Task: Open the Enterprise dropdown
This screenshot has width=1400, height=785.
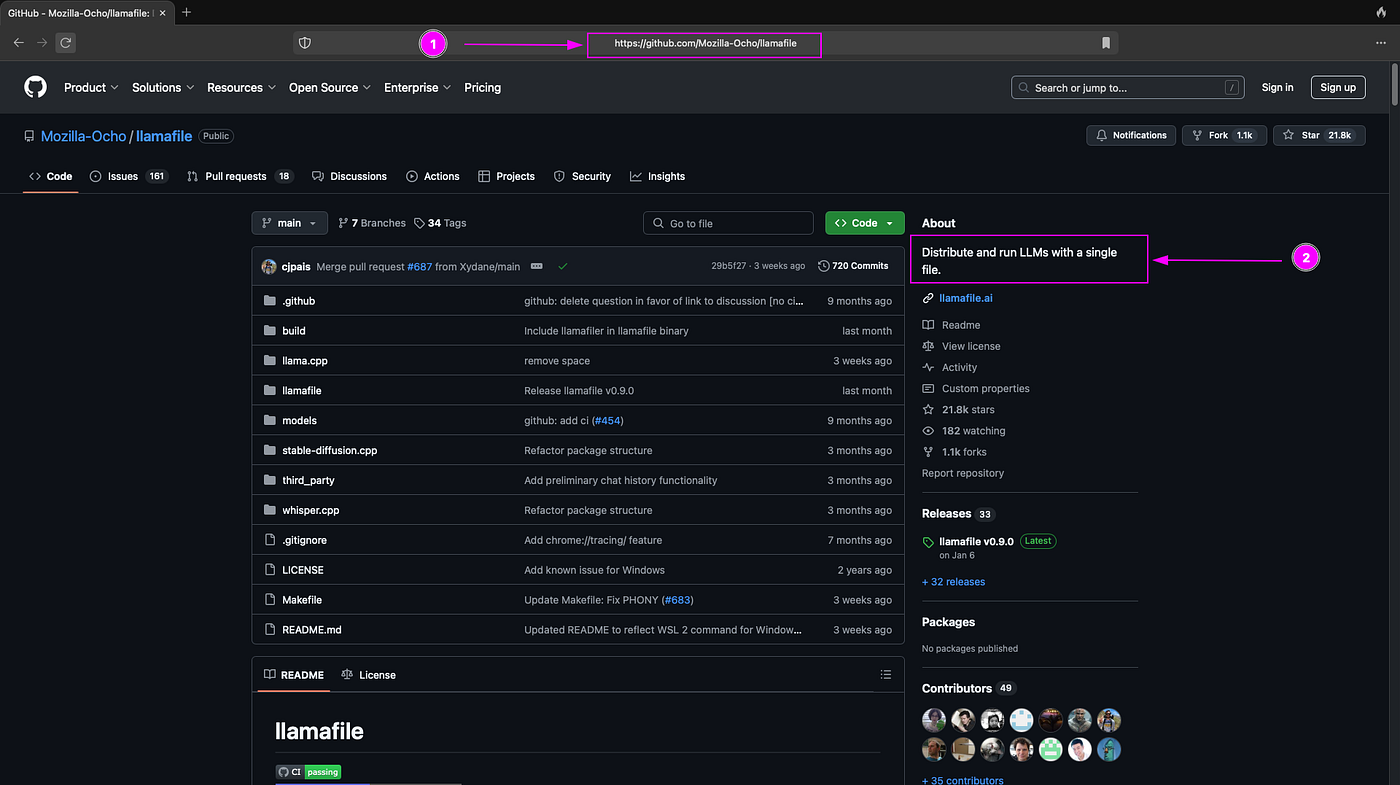Action: click(x=417, y=88)
